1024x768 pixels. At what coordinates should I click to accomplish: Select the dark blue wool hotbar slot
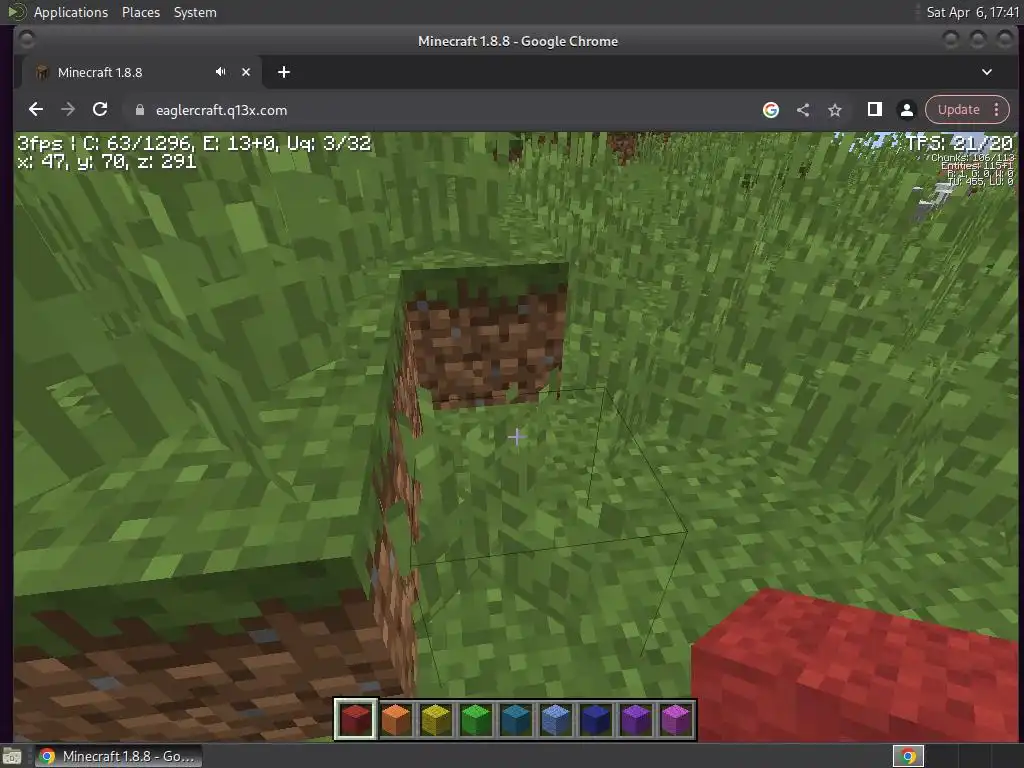point(596,720)
